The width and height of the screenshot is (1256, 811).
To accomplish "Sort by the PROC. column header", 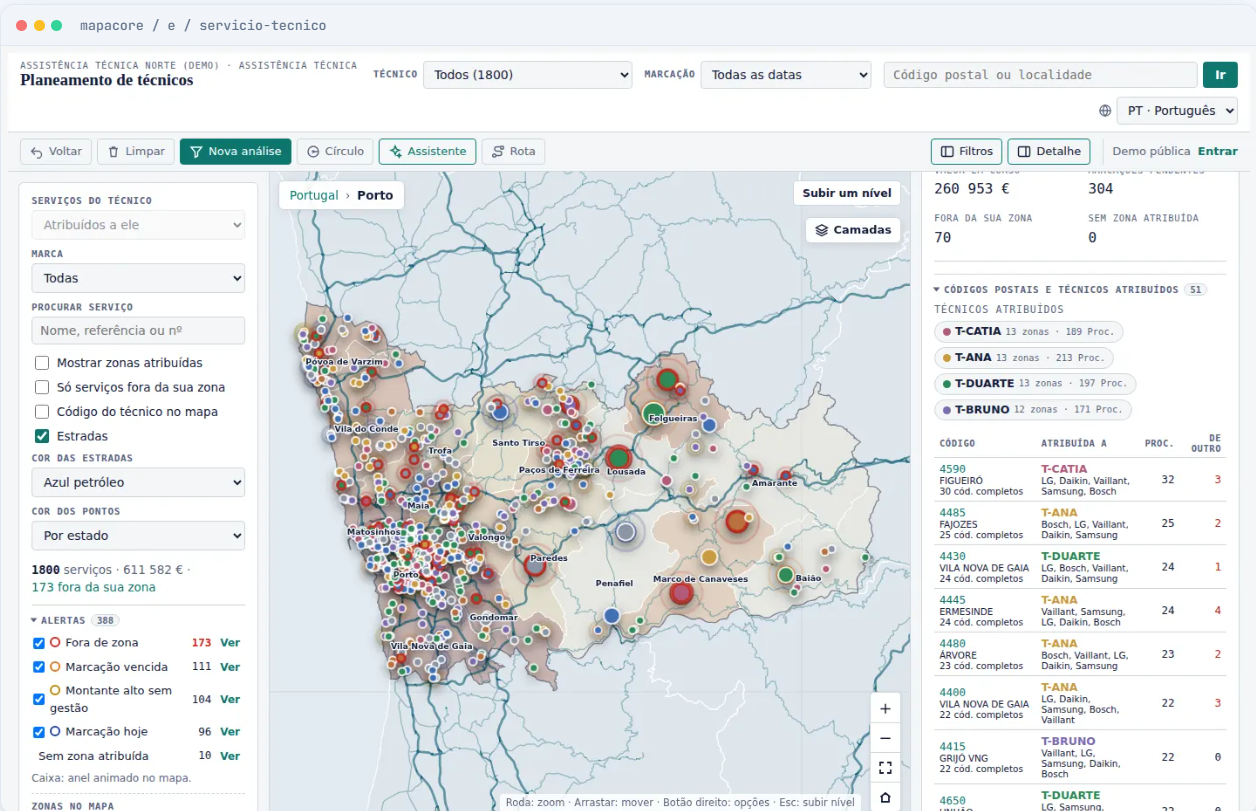I will tap(1159, 443).
